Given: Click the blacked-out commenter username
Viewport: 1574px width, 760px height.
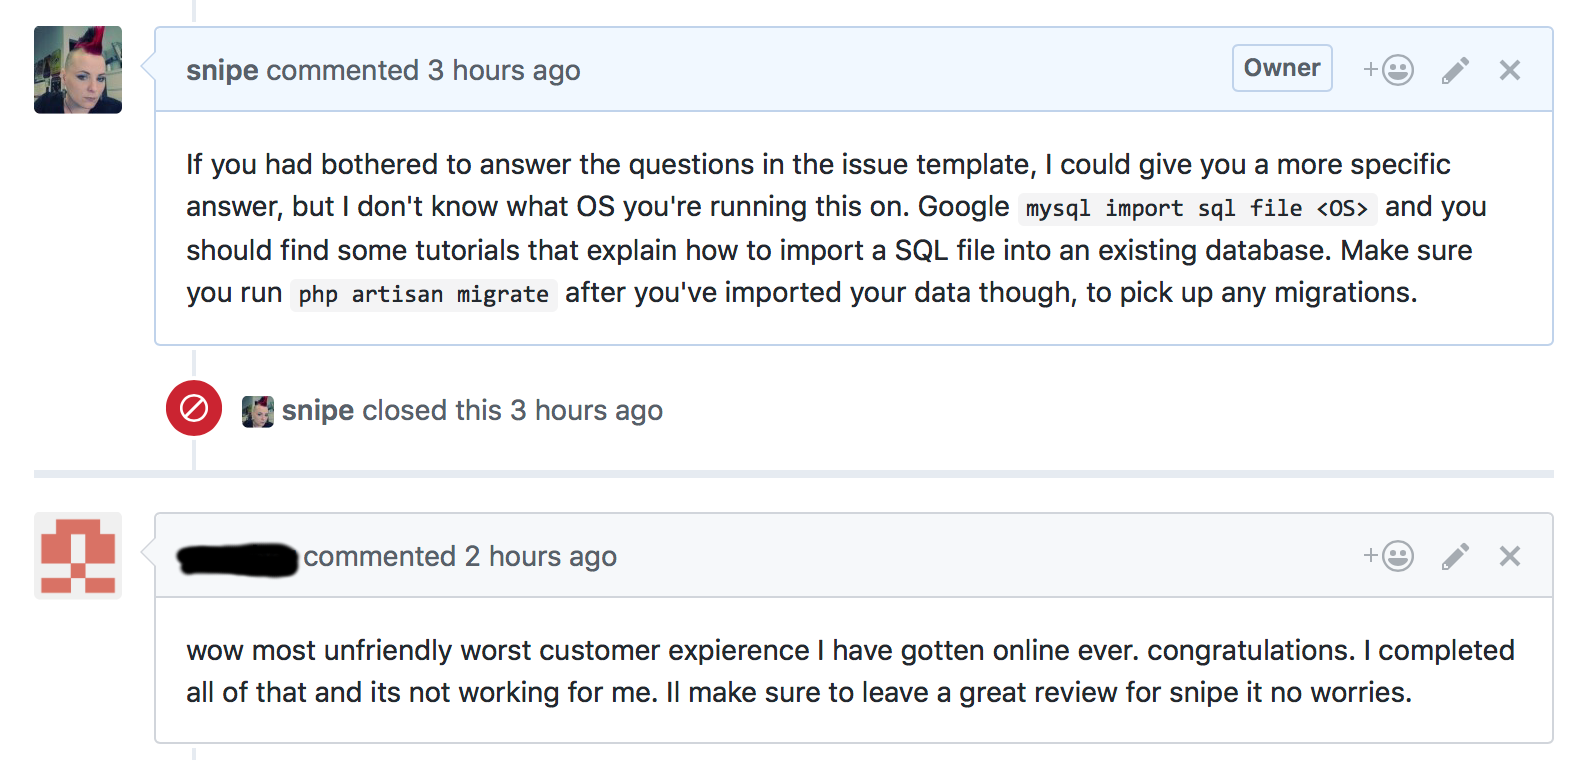Looking at the screenshot, I should click(x=238, y=558).
